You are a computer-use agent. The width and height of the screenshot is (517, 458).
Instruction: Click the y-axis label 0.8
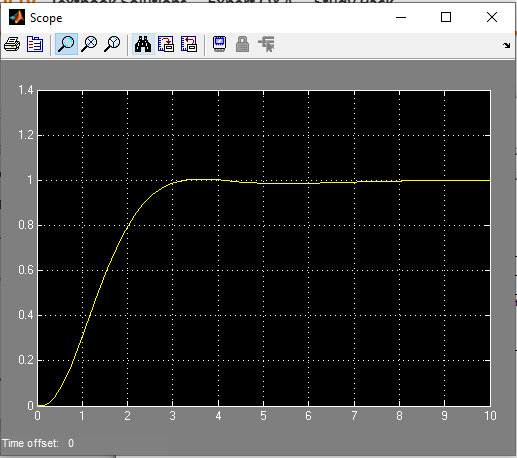click(x=26, y=225)
